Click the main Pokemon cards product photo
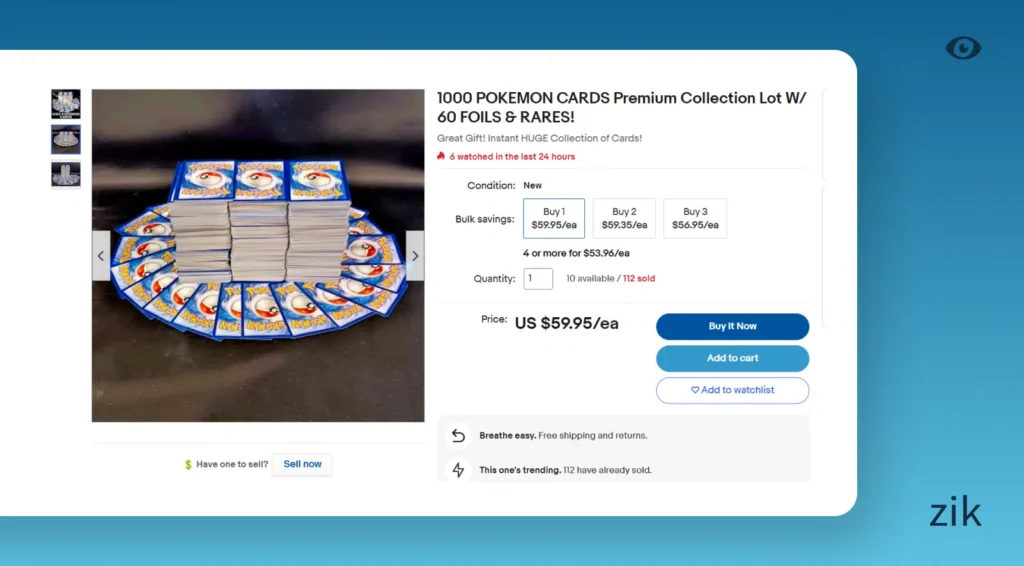 (258, 256)
